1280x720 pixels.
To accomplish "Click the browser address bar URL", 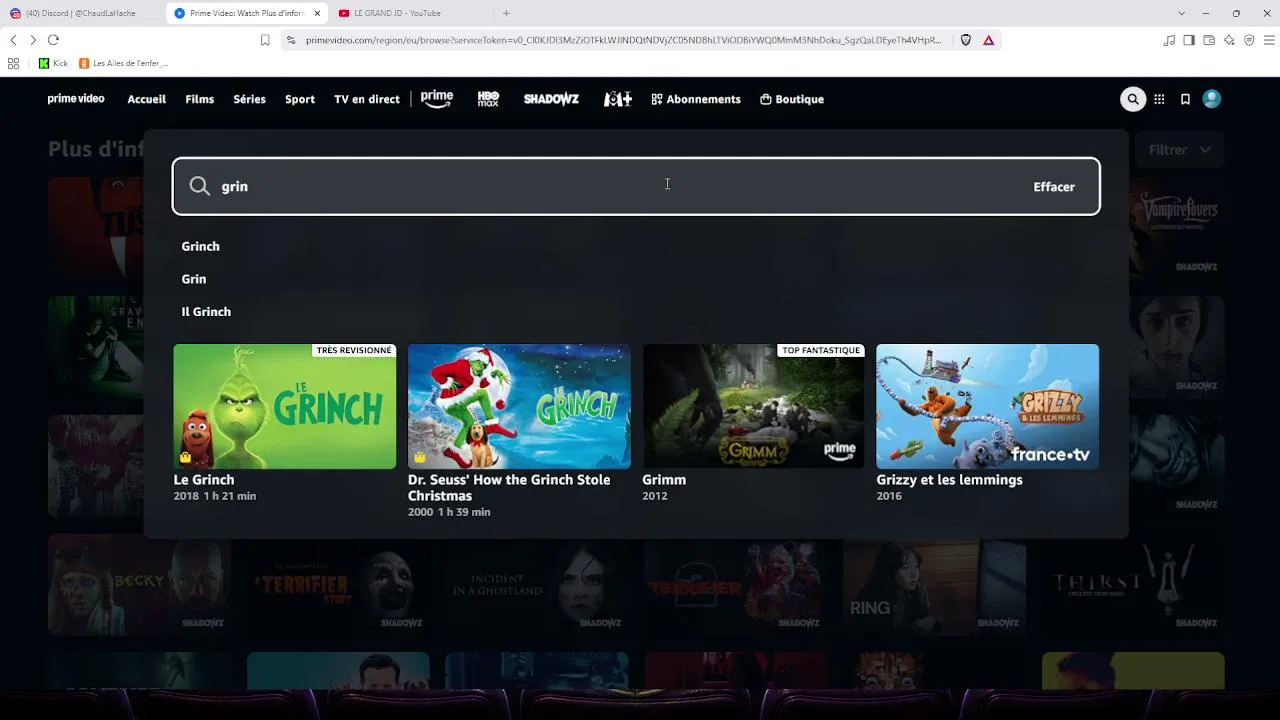I will tap(624, 40).
